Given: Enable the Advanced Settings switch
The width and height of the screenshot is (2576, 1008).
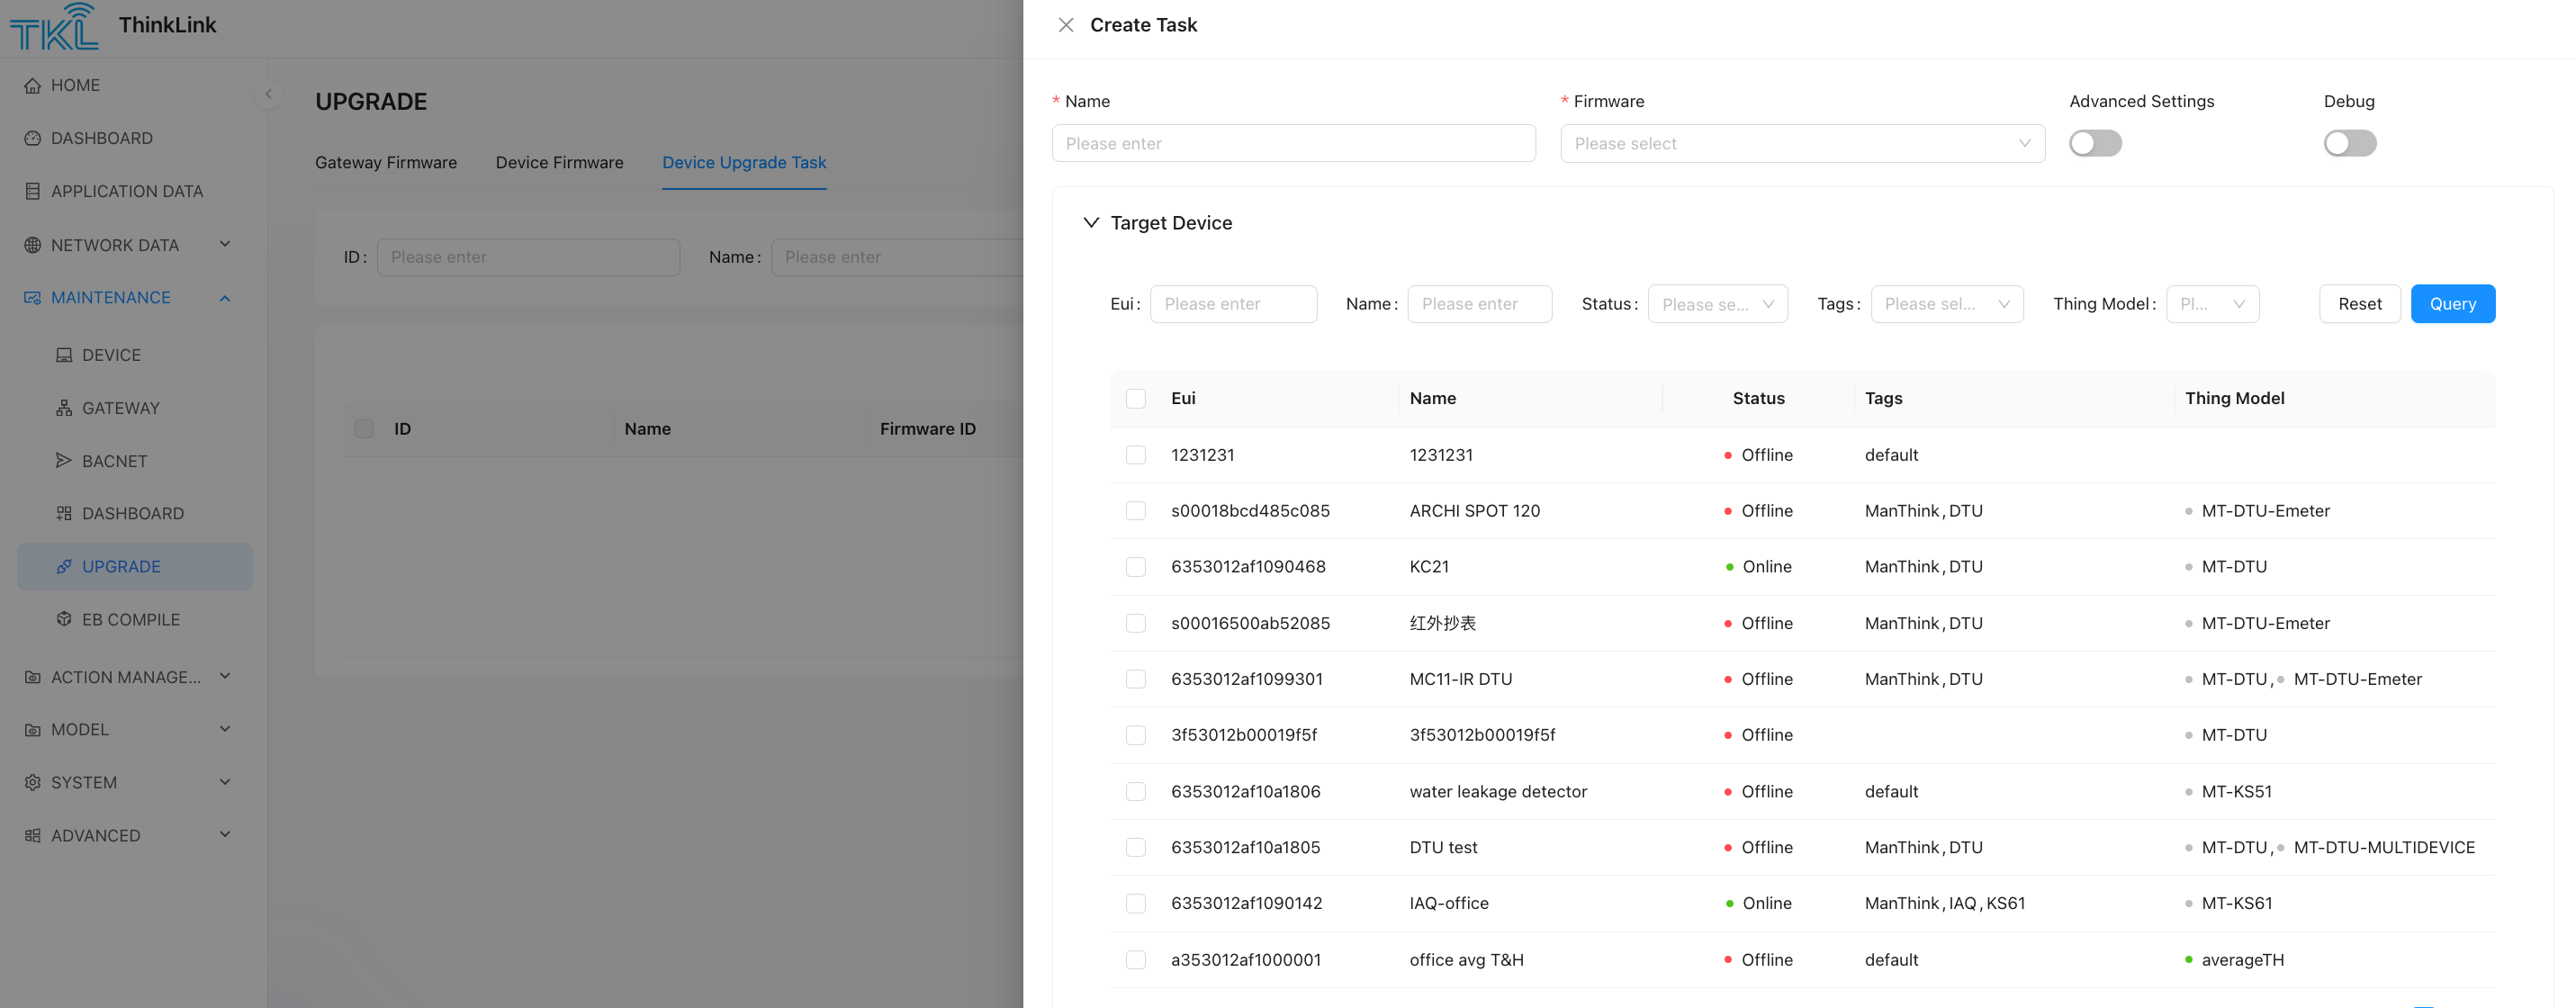Looking at the screenshot, I should tap(2095, 144).
